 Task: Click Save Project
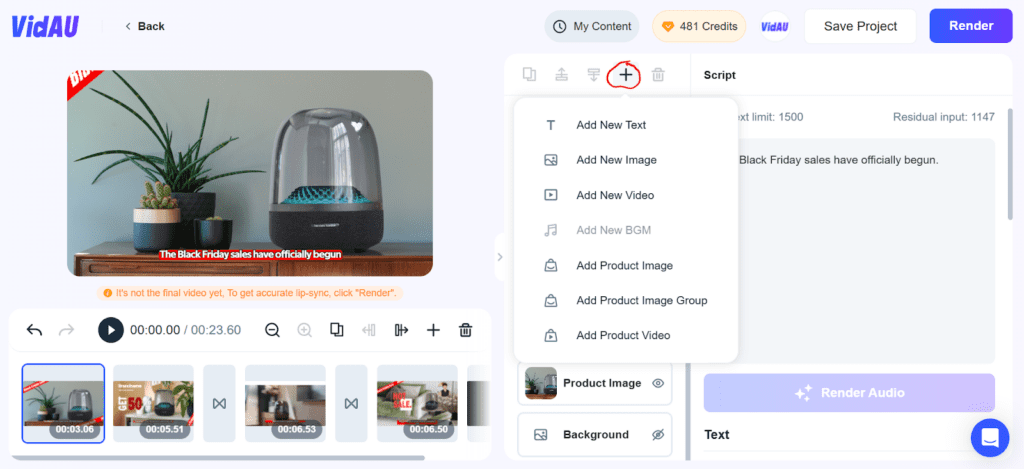(x=860, y=27)
